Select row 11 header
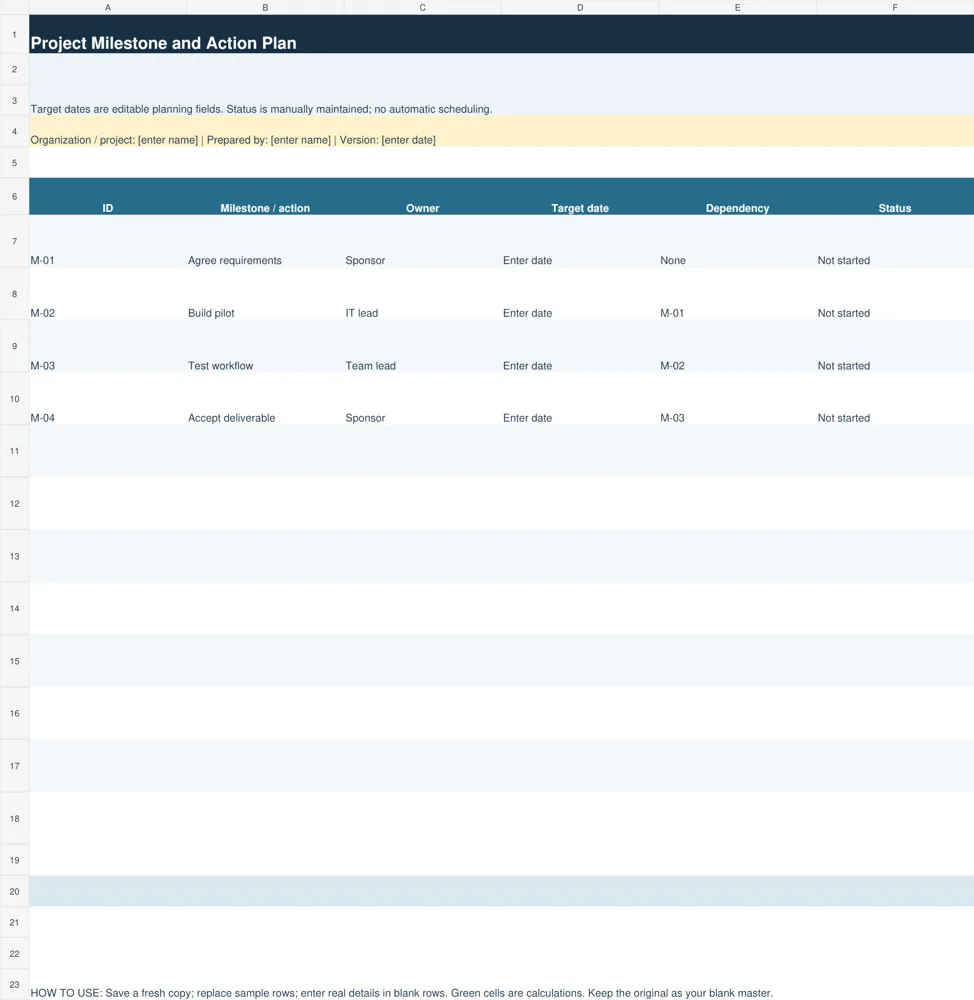The image size is (974, 1000). pyautogui.click(x=15, y=451)
